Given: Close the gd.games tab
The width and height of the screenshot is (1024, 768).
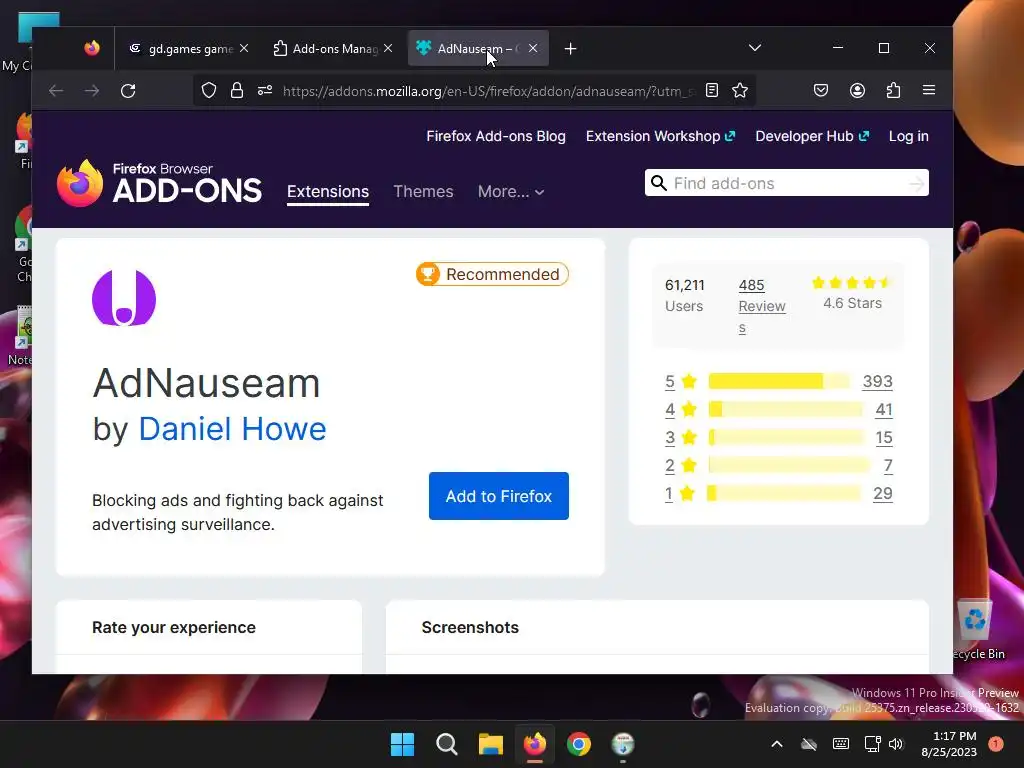Looking at the screenshot, I should click(244, 48).
